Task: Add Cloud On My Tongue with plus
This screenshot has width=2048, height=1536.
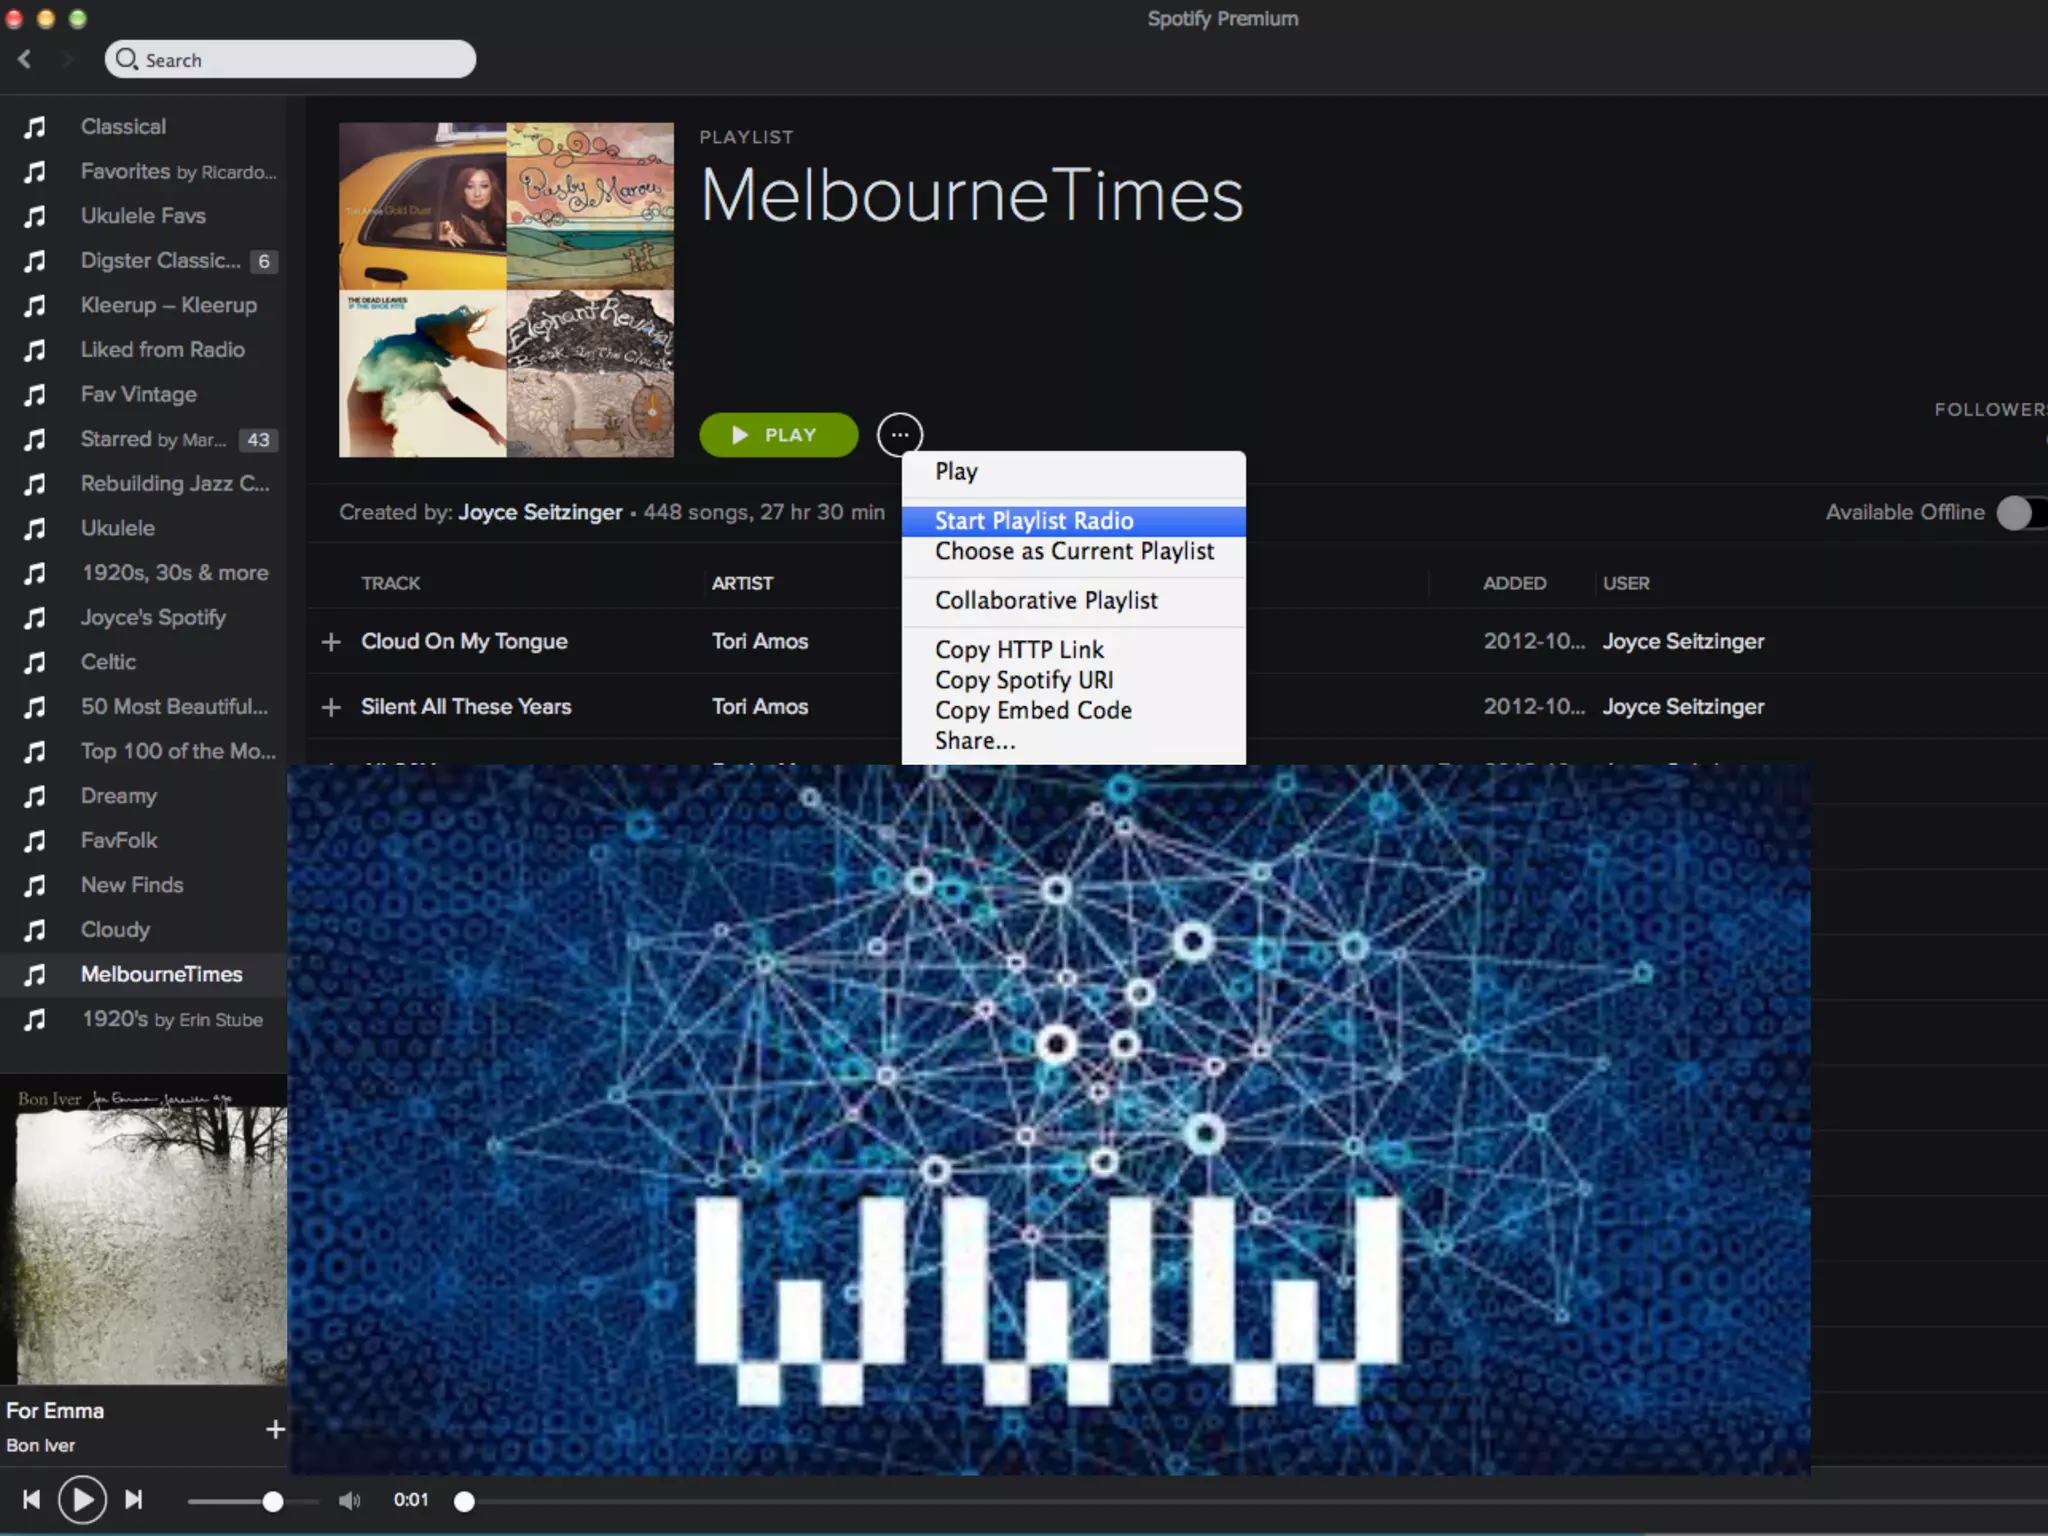Action: pyautogui.click(x=331, y=642)
